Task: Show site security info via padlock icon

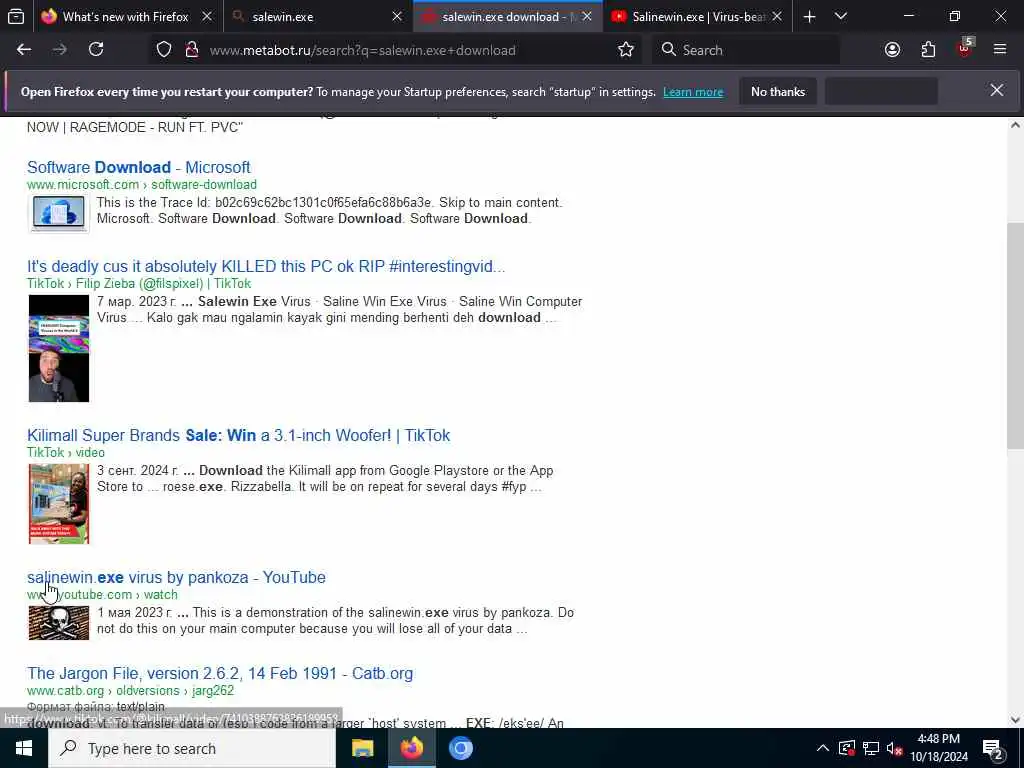Action: pyautogui.click(x=191, y=50)
